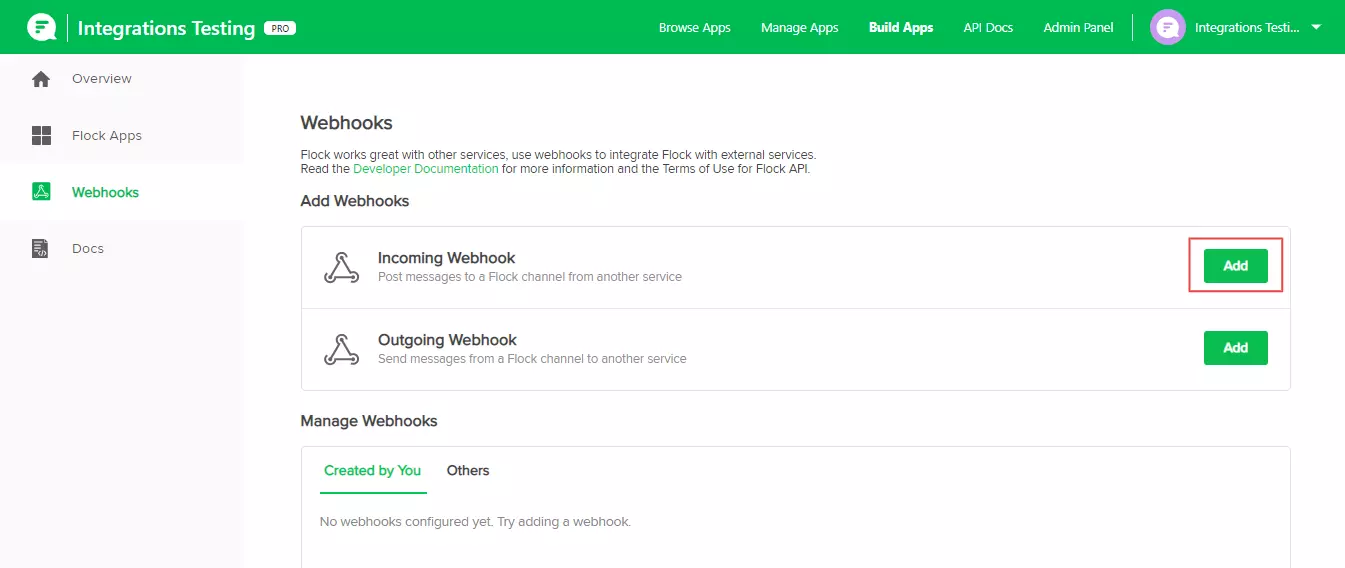This screenshot has width=1345, height=568.
Task: Add an Outgoing Webhook
Action: [x=1235, y=348]
